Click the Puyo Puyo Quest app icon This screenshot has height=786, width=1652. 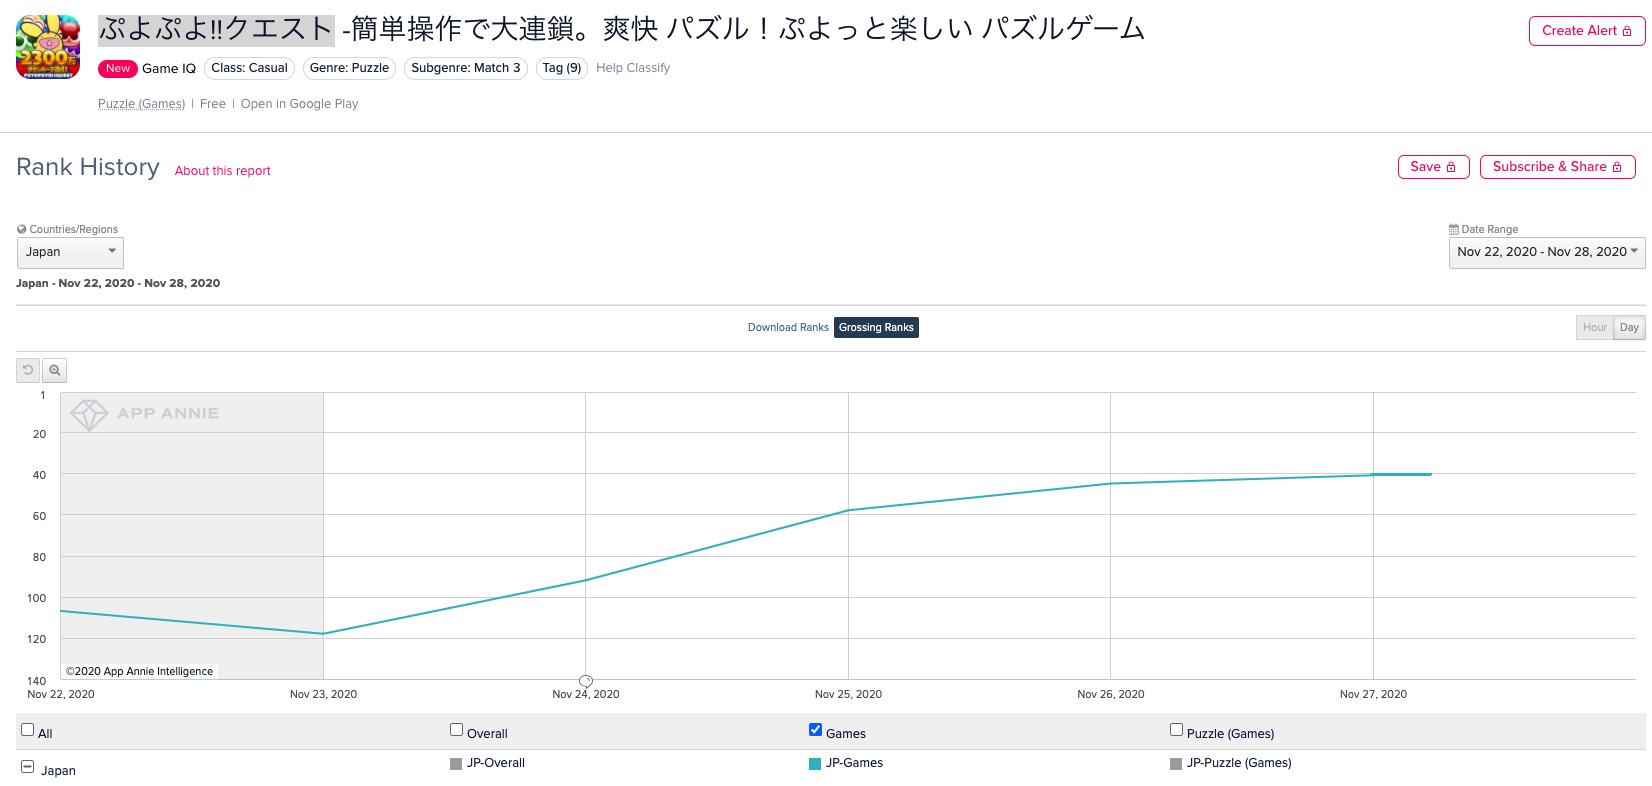(x=48, y=47)
